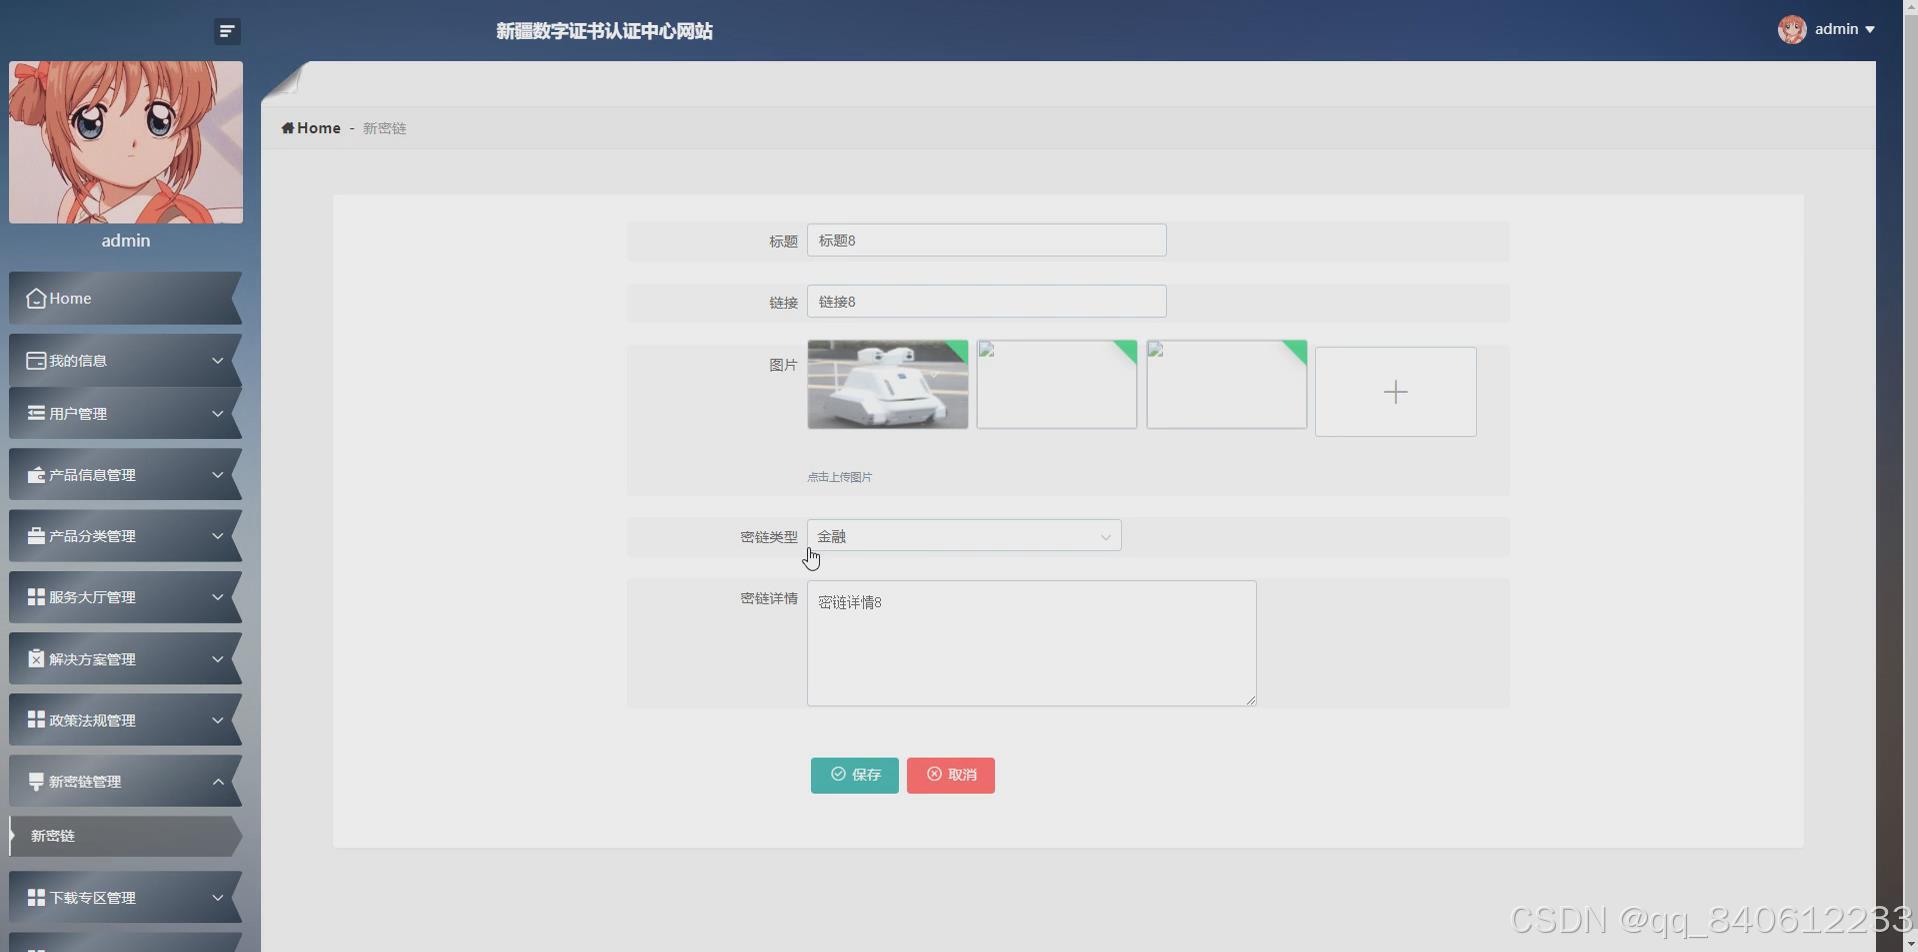This screenshot has width=1918, height=952.
Task: Toggle the sidebar with the hamburger icon
Action: [x=226, y=31]
